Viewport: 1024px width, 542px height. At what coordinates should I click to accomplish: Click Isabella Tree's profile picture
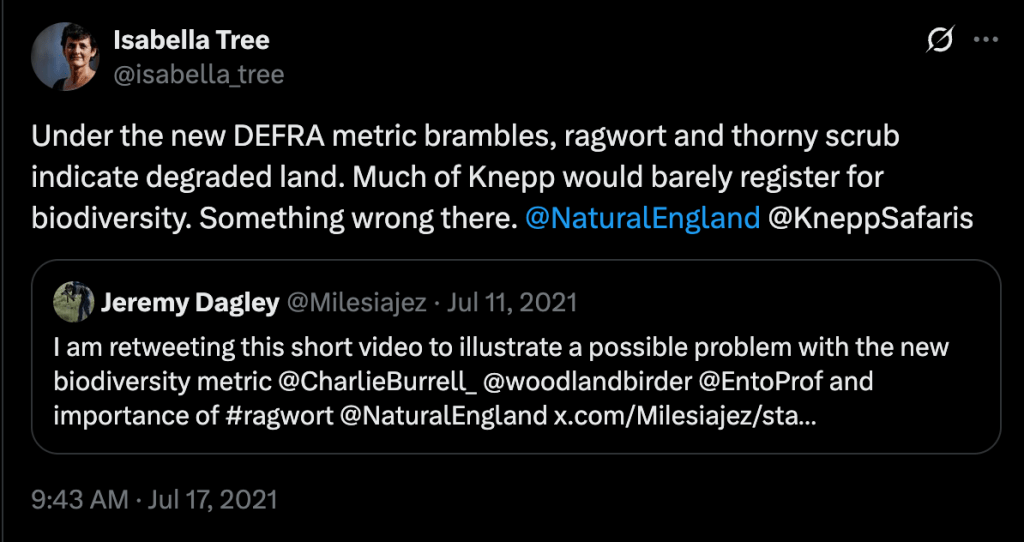point(65,56)
